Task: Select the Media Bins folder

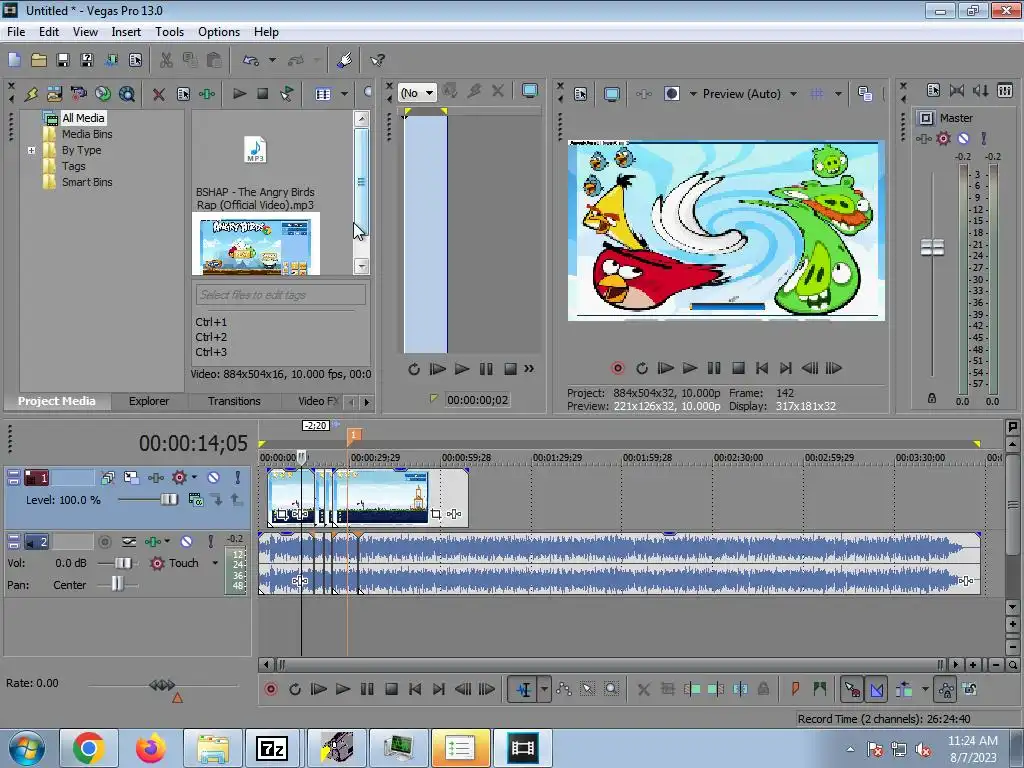Action: pos(87,134)
